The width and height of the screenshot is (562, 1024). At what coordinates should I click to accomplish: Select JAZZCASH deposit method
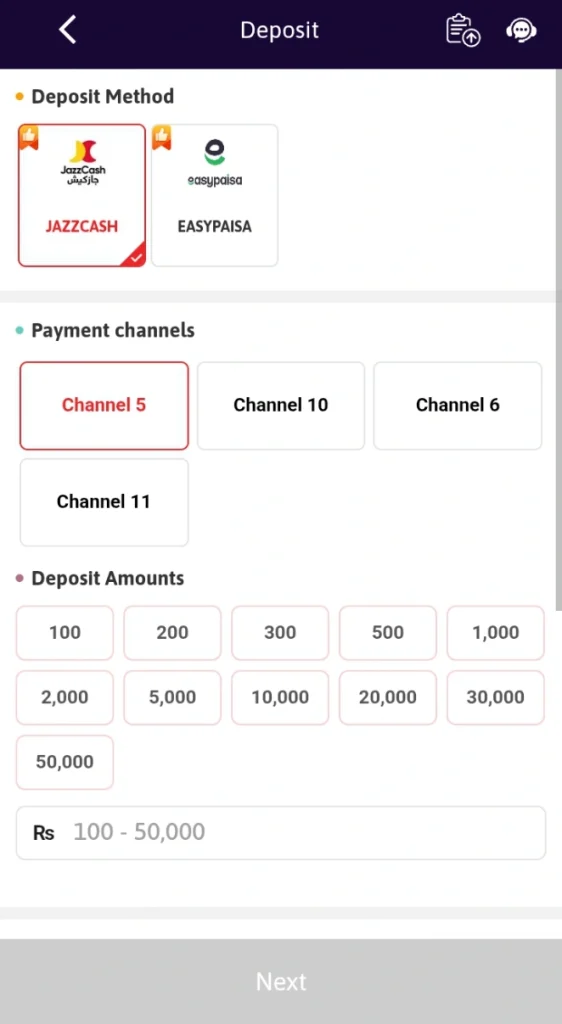82,195
